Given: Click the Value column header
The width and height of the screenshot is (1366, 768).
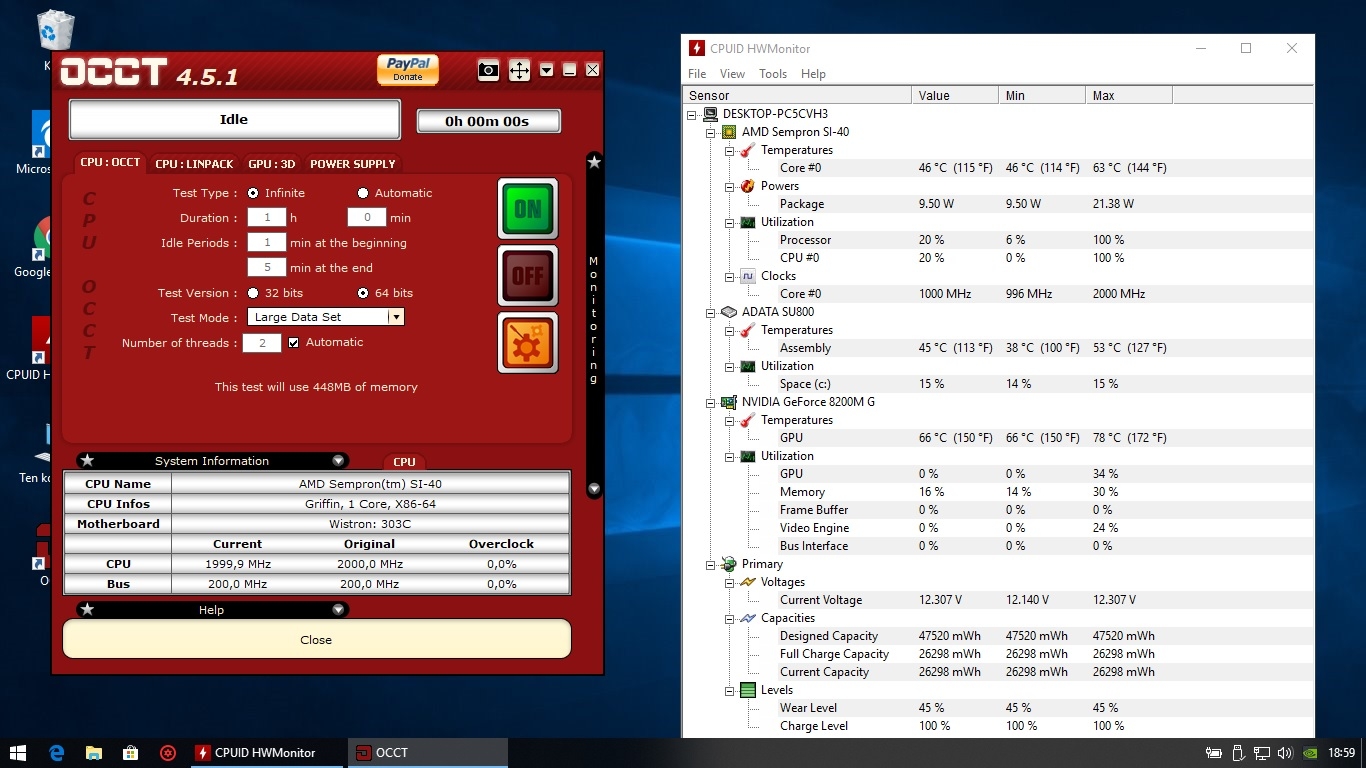Looking at the screenshot, I should click(x=955, y=96).
